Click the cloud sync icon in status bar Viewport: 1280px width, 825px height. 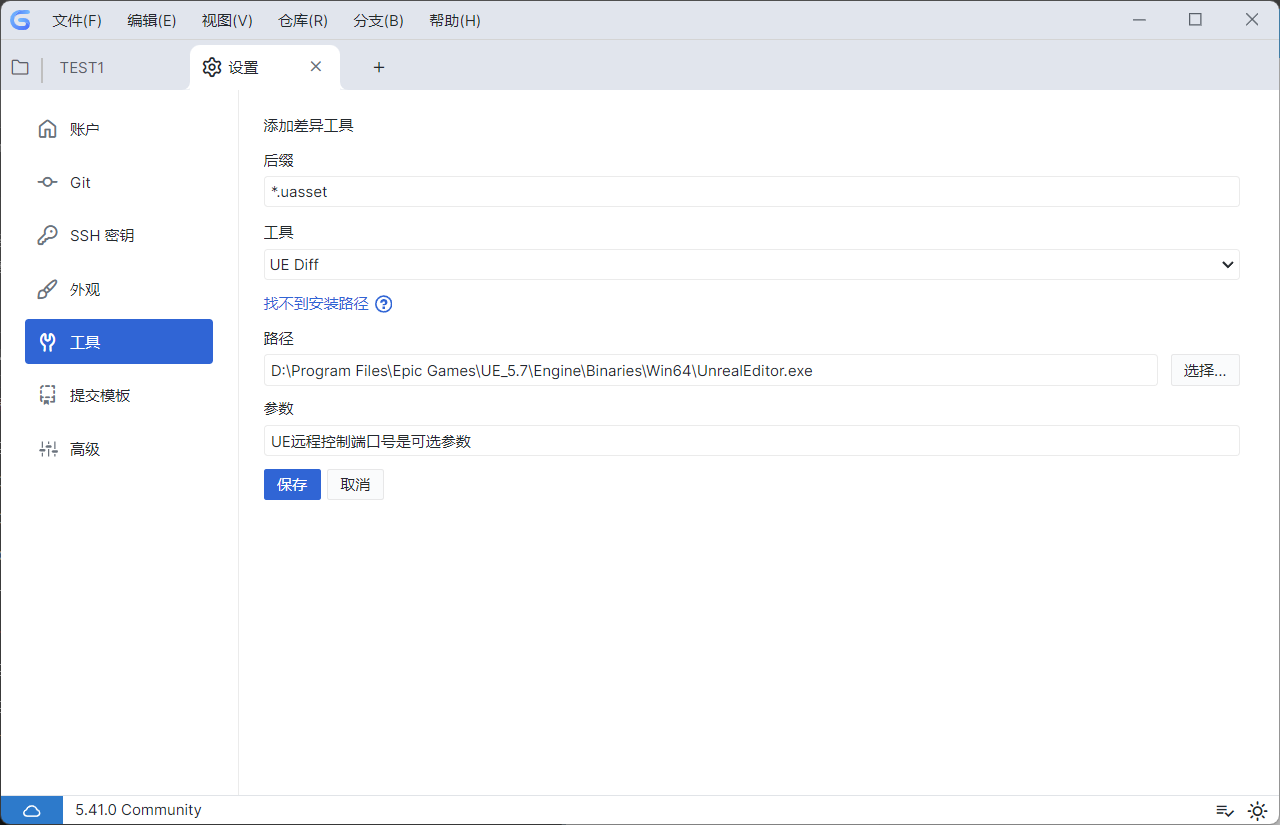pos(31,810)
